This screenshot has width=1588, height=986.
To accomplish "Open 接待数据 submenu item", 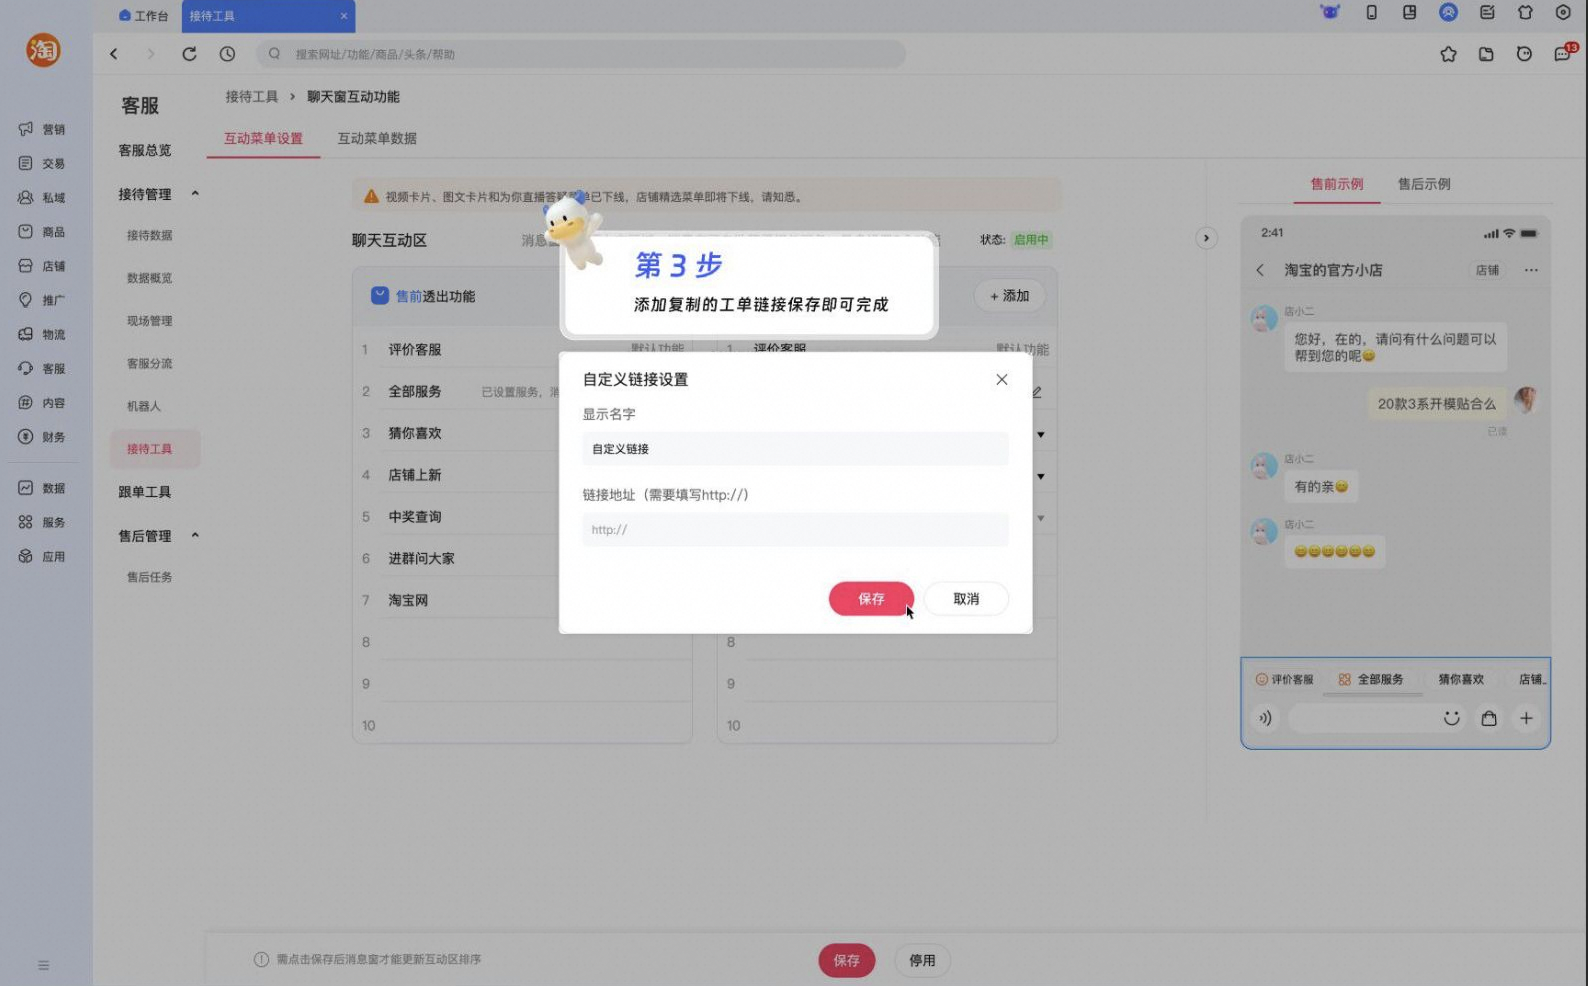I will pyautogui.click(x=150, y=235).
